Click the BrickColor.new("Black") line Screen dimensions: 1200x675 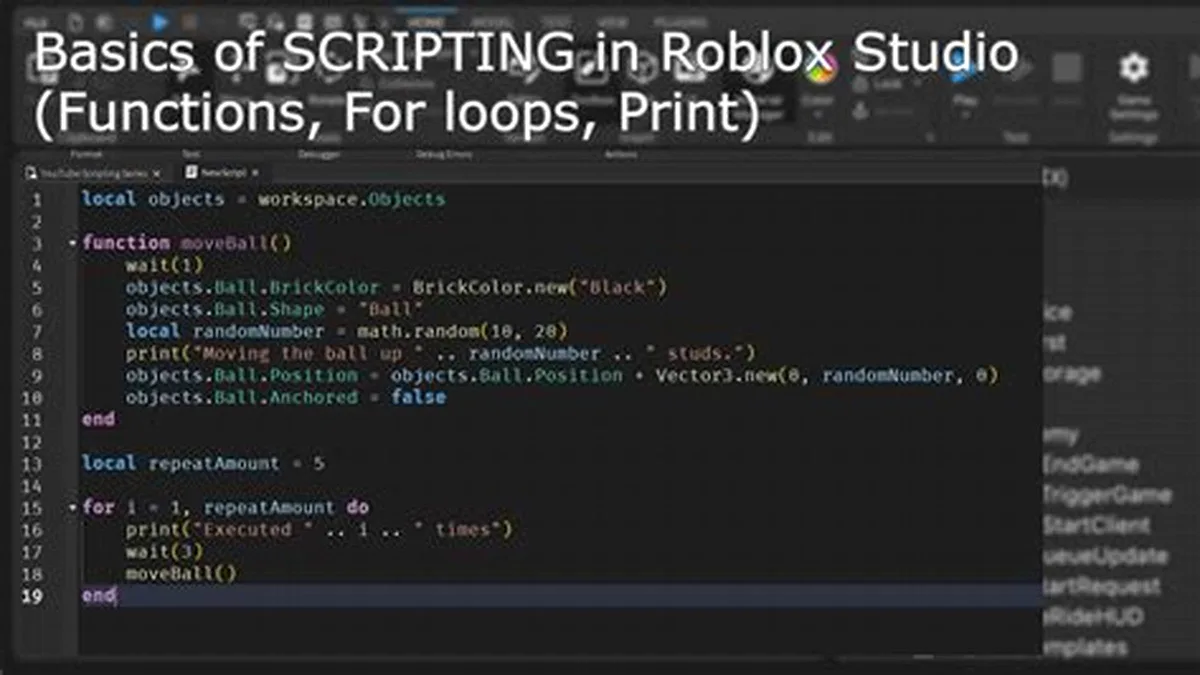click(x=396, y=287)
